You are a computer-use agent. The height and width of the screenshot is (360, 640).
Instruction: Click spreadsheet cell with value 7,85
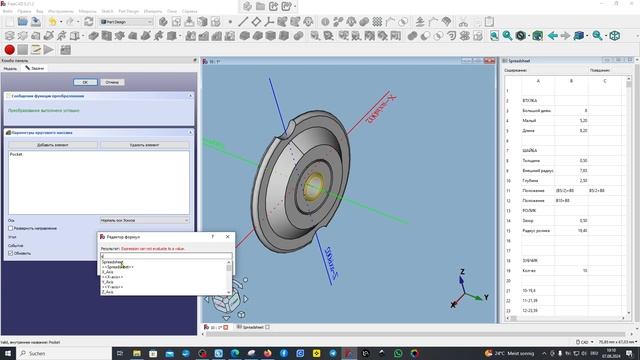coord(571,171)
